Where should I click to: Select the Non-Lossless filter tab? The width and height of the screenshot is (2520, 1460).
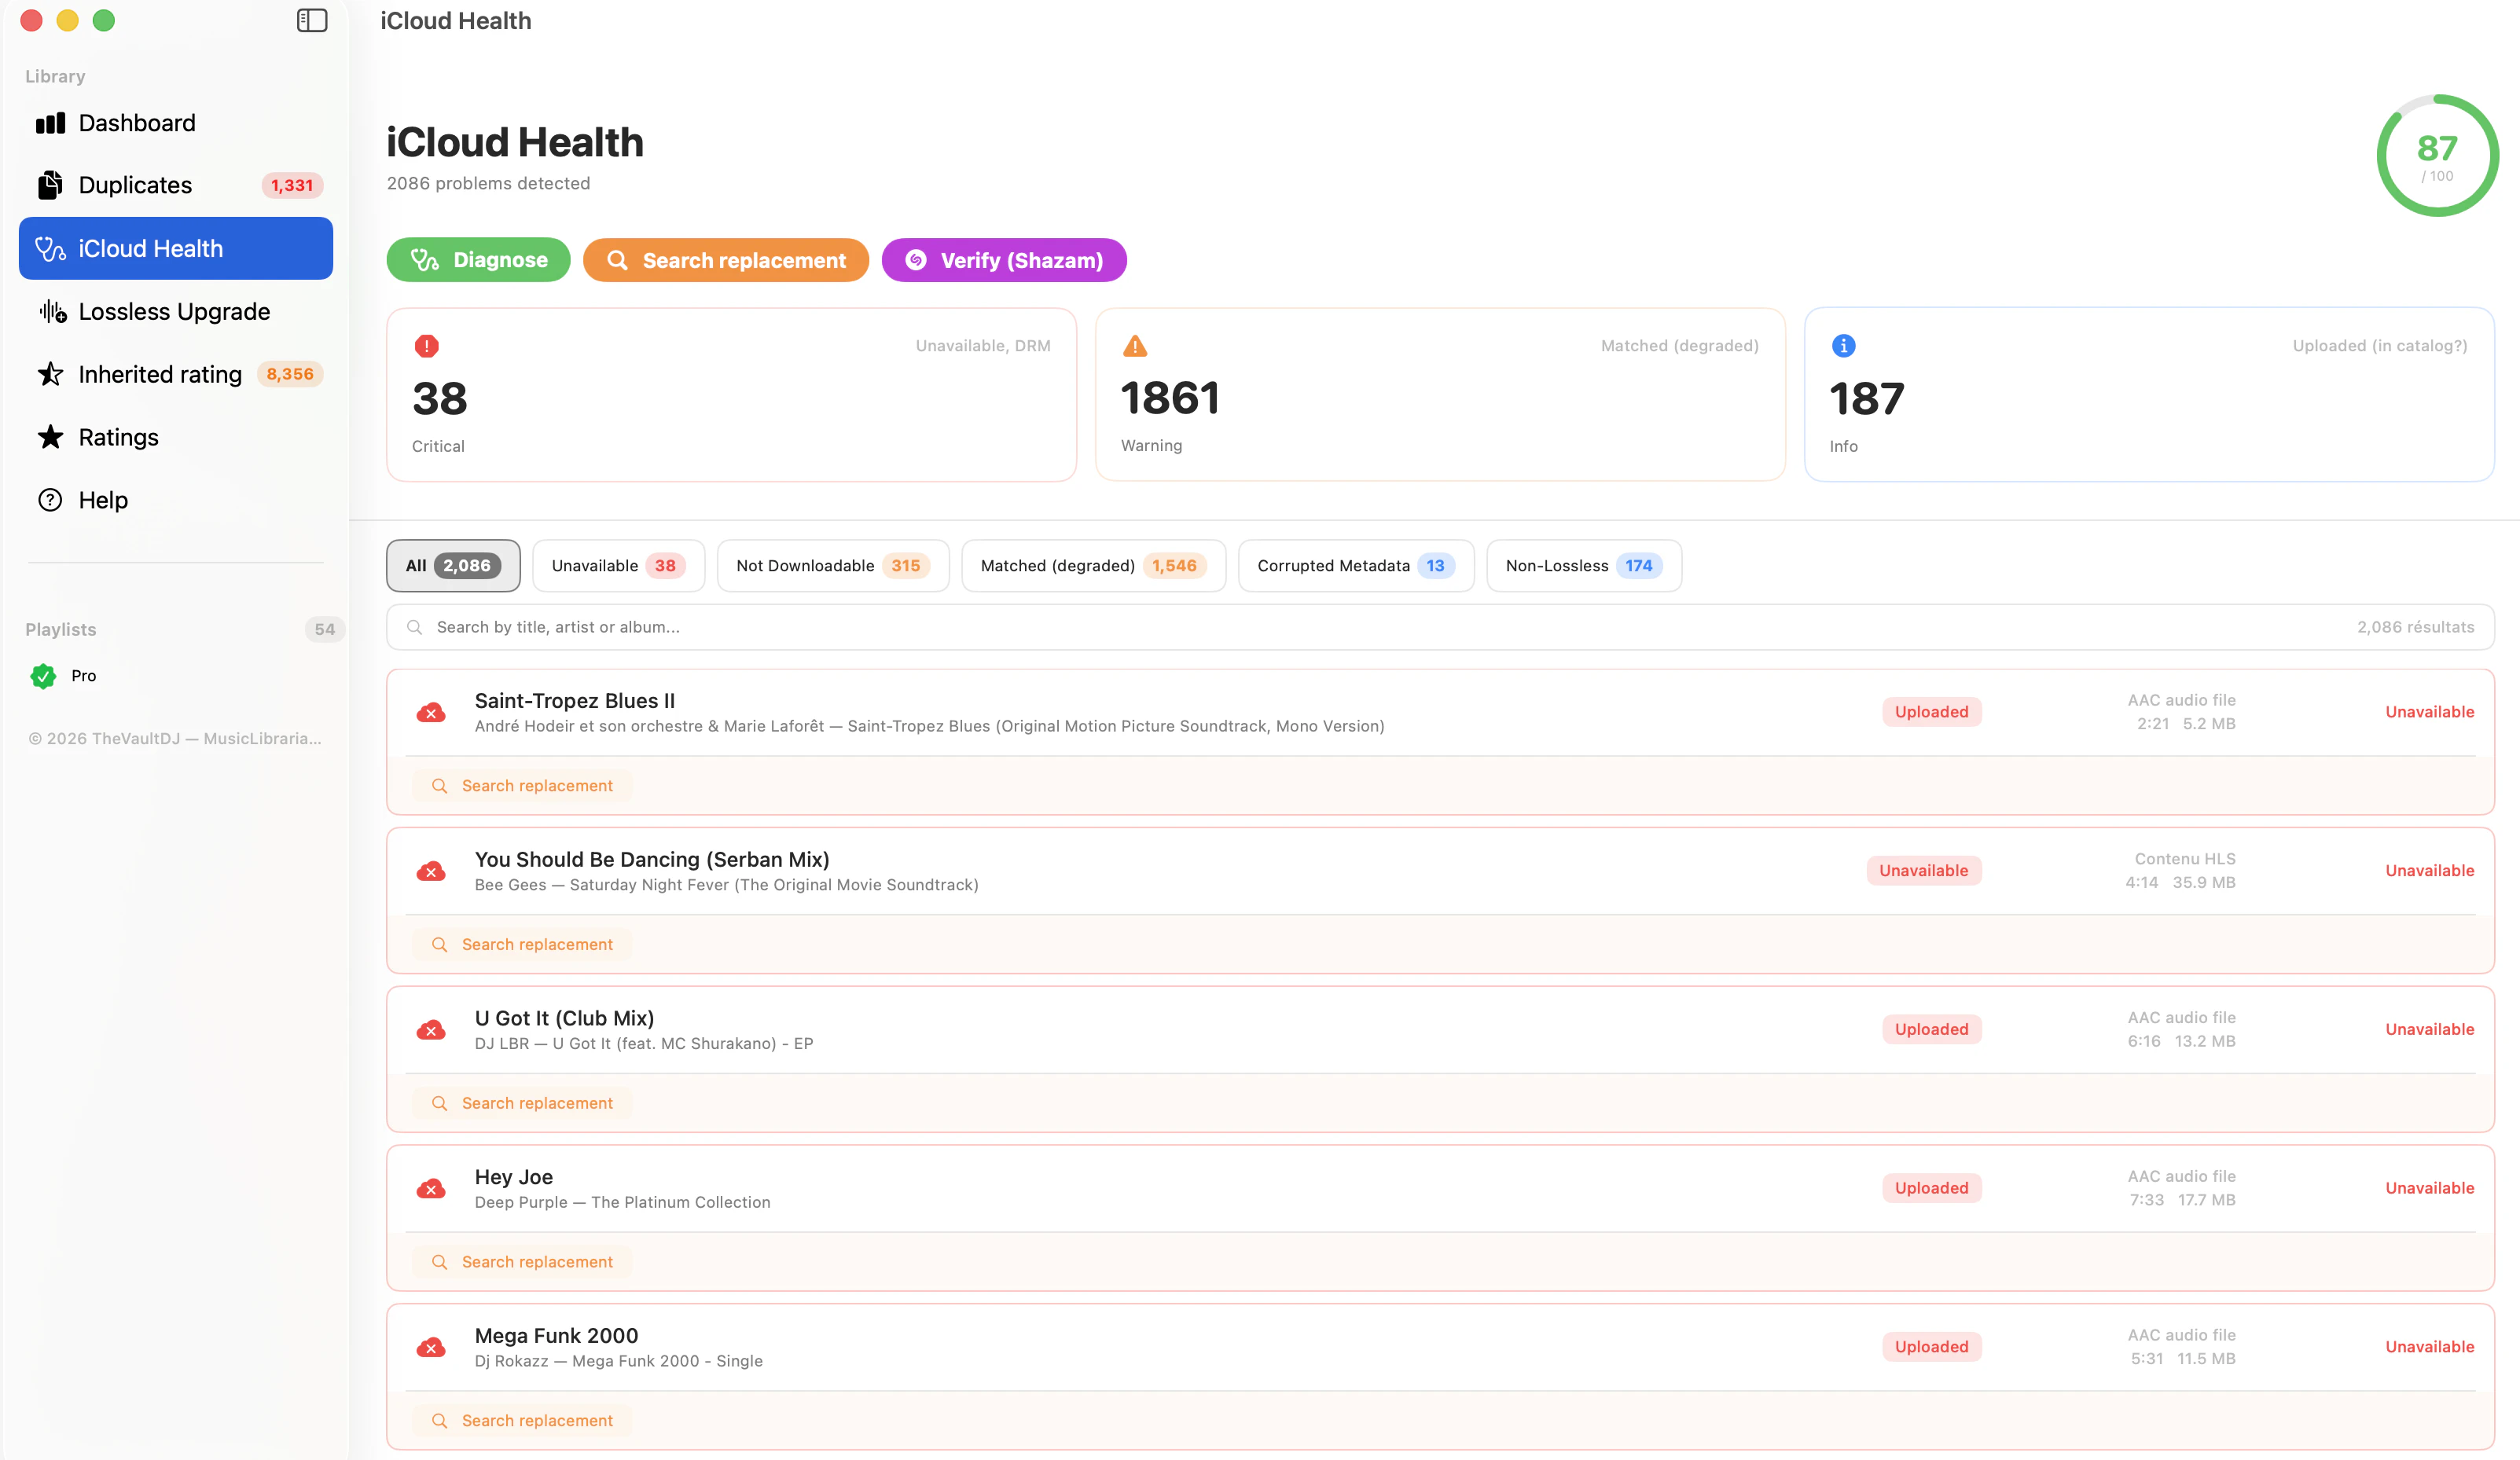pyautogui.click(x=1583, y=566)
